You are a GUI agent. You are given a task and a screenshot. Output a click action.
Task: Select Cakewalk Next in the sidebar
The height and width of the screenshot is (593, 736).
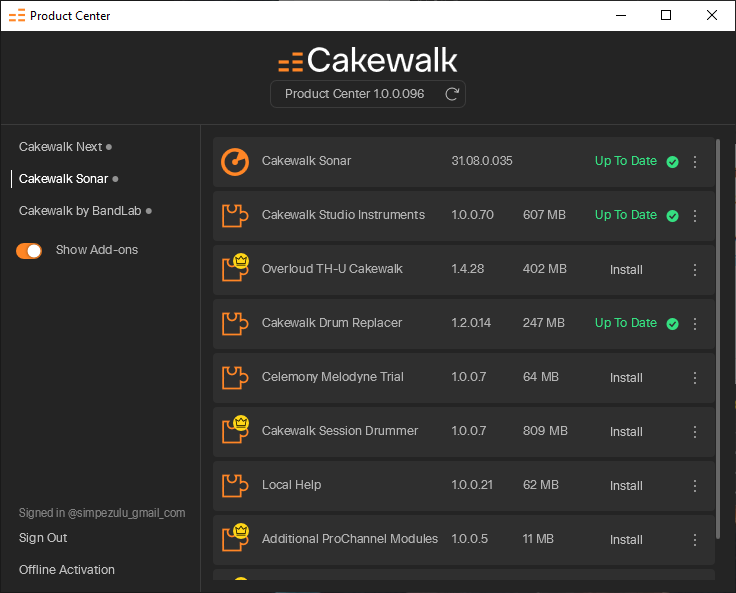point(61,147)
